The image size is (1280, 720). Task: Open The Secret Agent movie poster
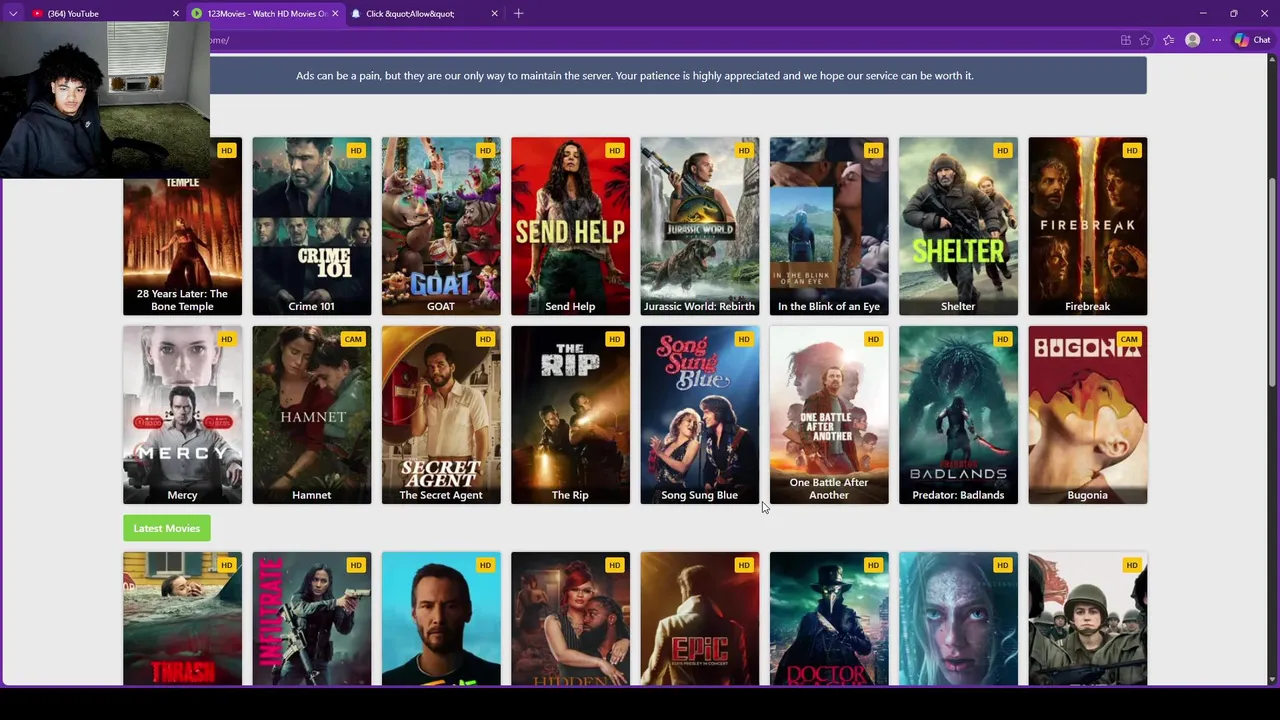tap(441, 415)
